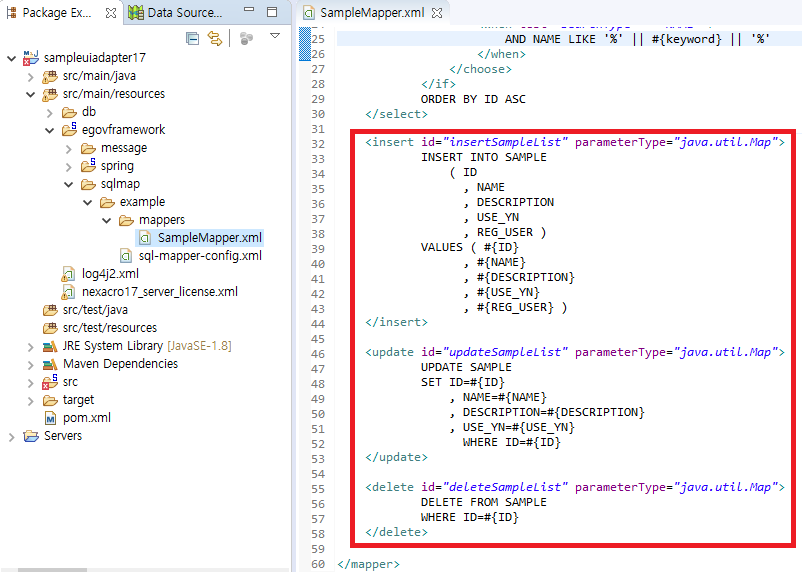
Task: Close the Package Explorer tab
Action: [x=110, y=14]
